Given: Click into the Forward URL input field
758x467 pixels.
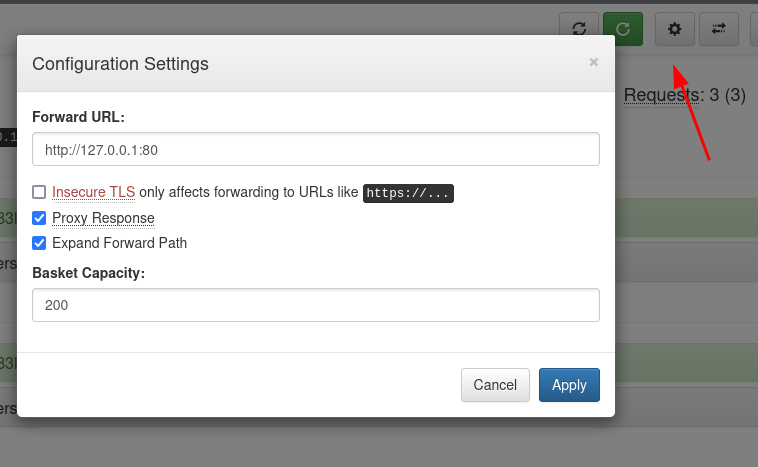Looking at the screenshot, I should (316, 149).
